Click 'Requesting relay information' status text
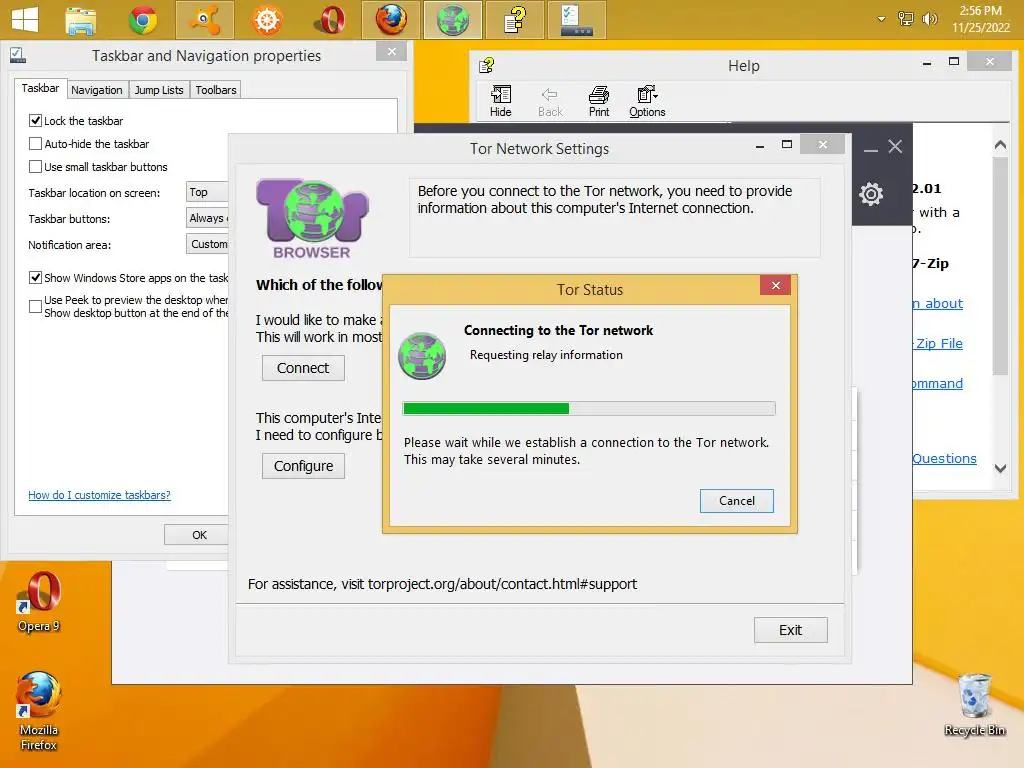This screenshot has width=1024, height=768. click(546, 355)
